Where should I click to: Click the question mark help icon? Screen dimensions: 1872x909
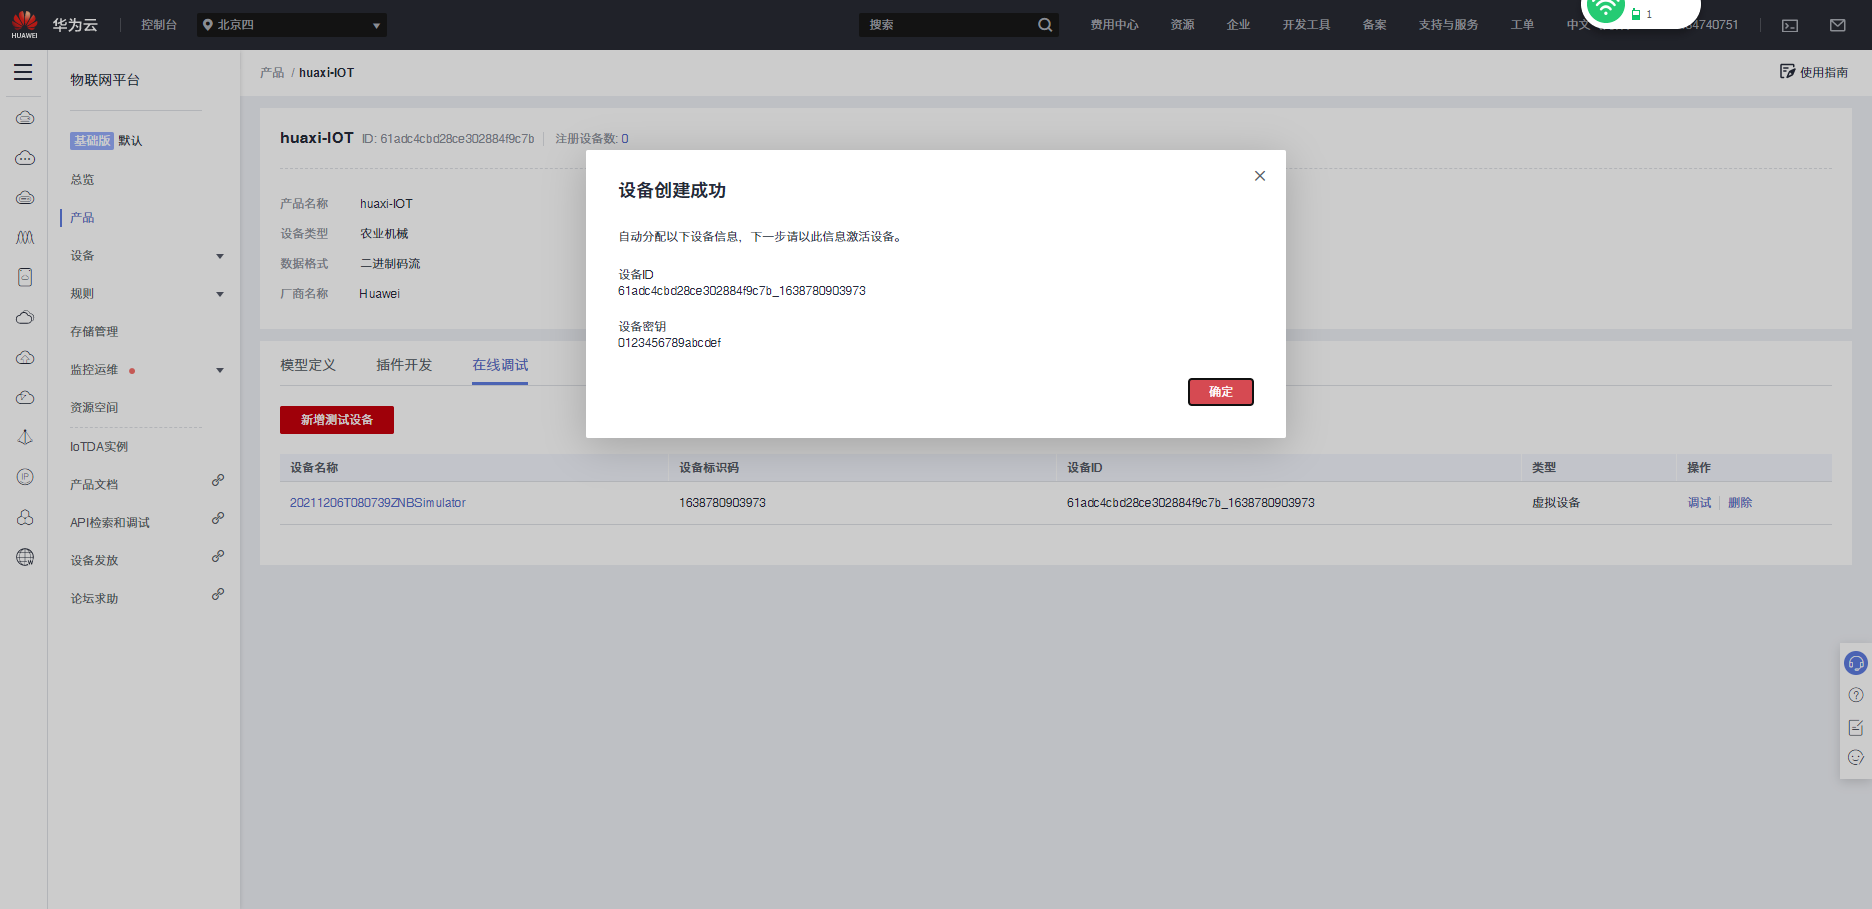(x=1856, y=695)
